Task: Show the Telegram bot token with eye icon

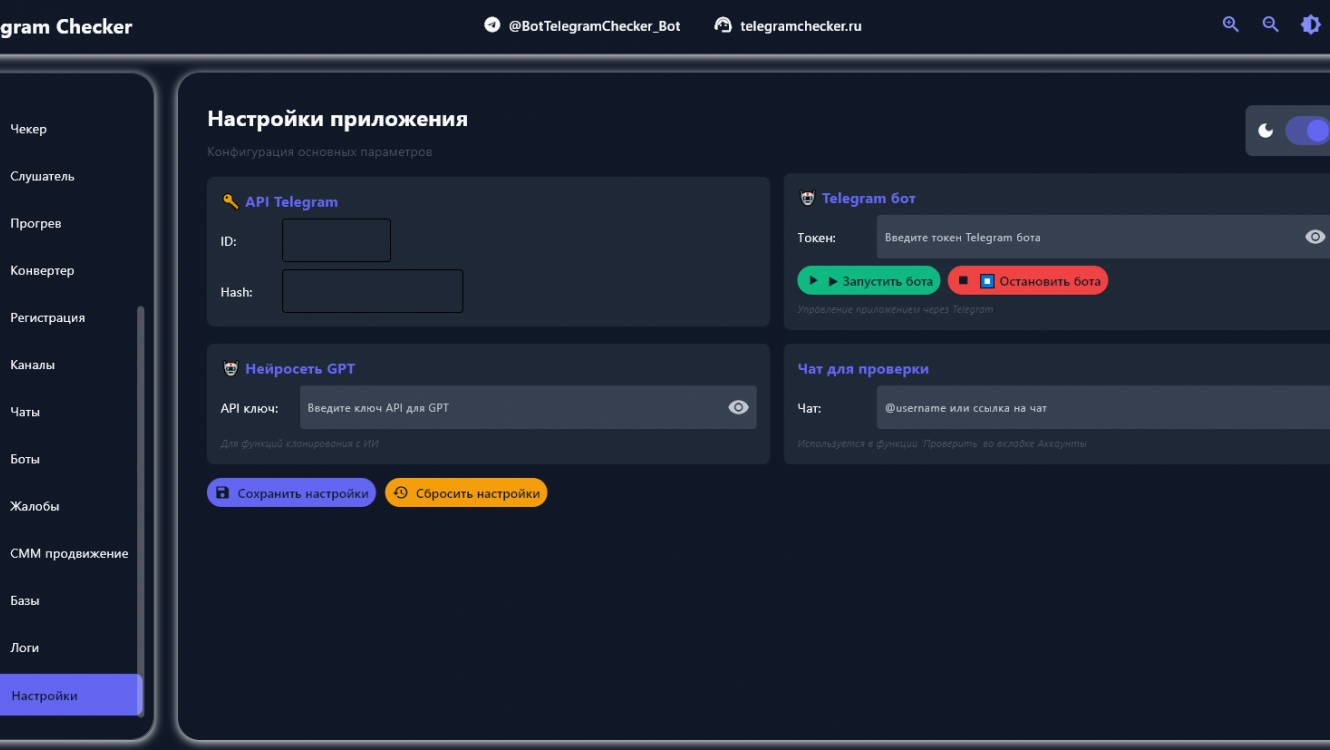Action: click(x=1315, y=237)
